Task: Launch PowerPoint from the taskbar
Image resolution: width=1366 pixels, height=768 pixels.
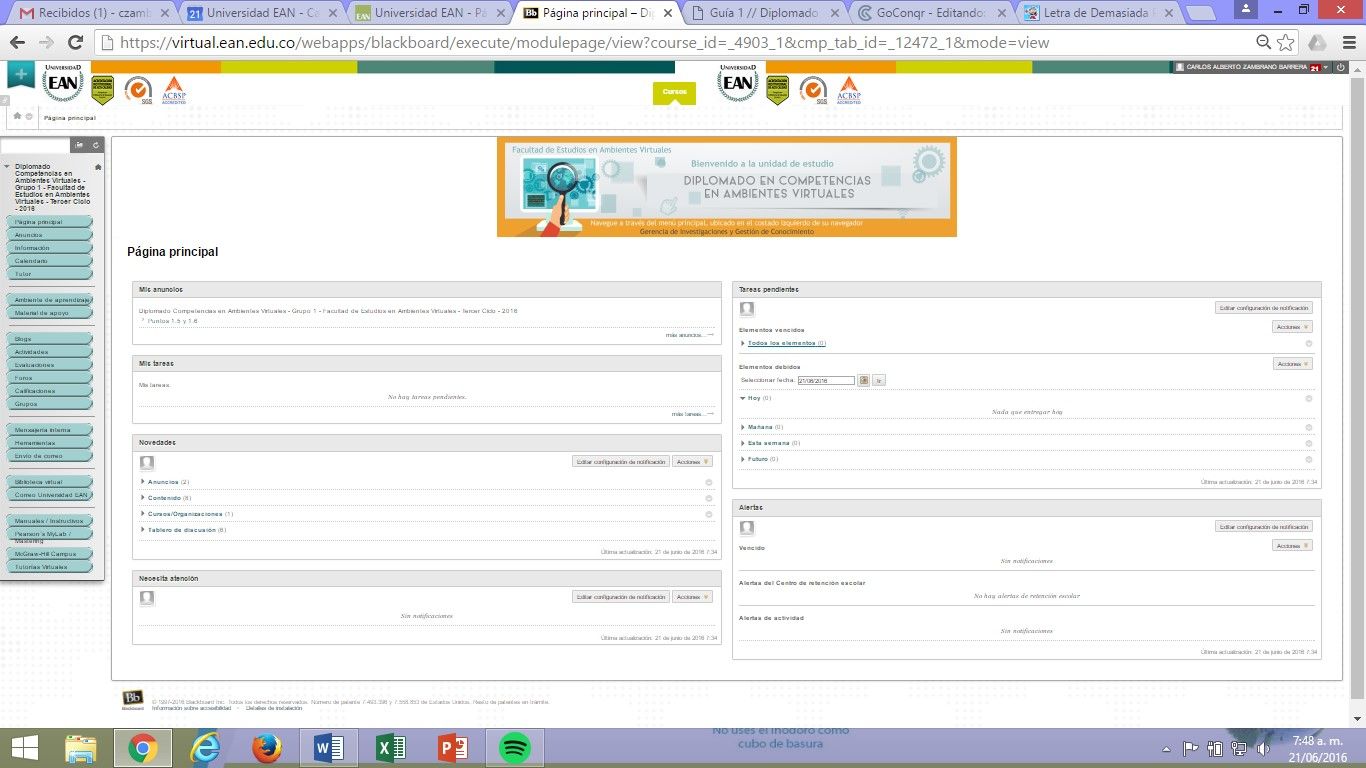Action: click(452, 748)
